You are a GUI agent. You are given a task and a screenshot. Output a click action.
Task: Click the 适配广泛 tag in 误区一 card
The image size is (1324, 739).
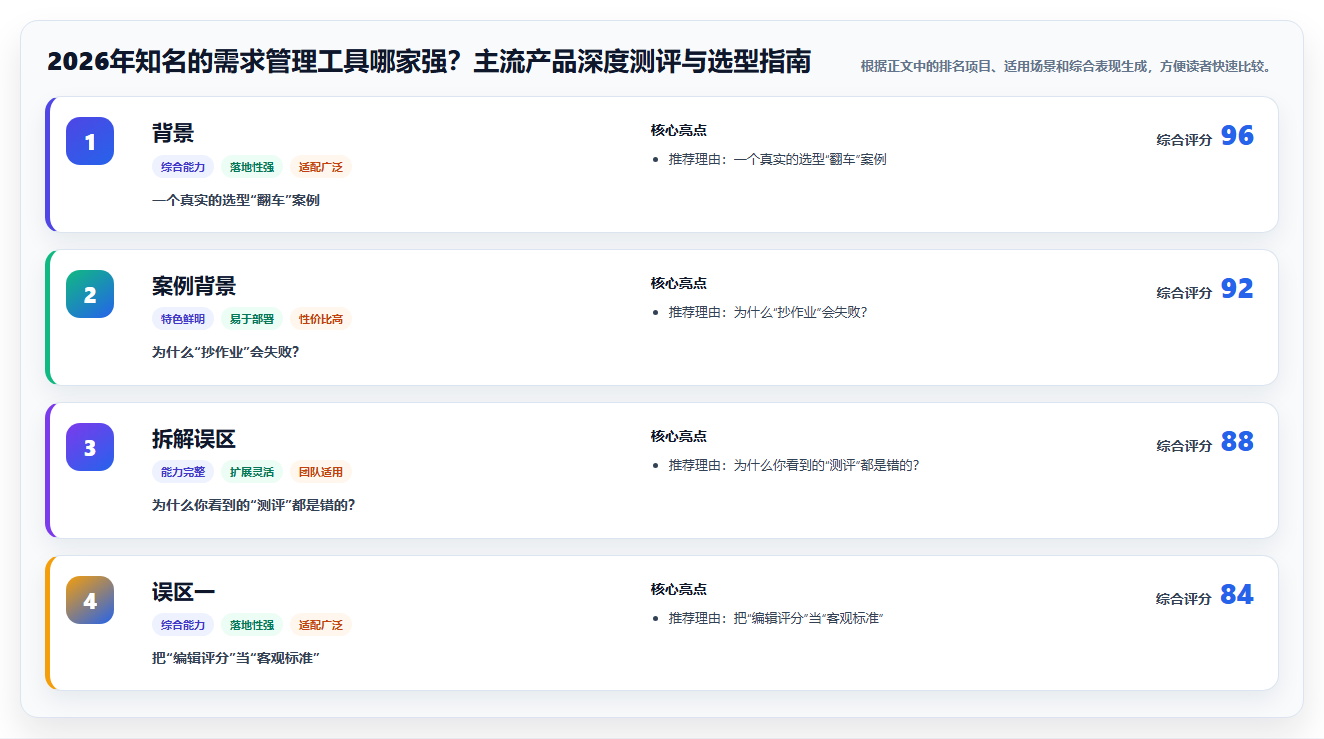pos(321,625)
